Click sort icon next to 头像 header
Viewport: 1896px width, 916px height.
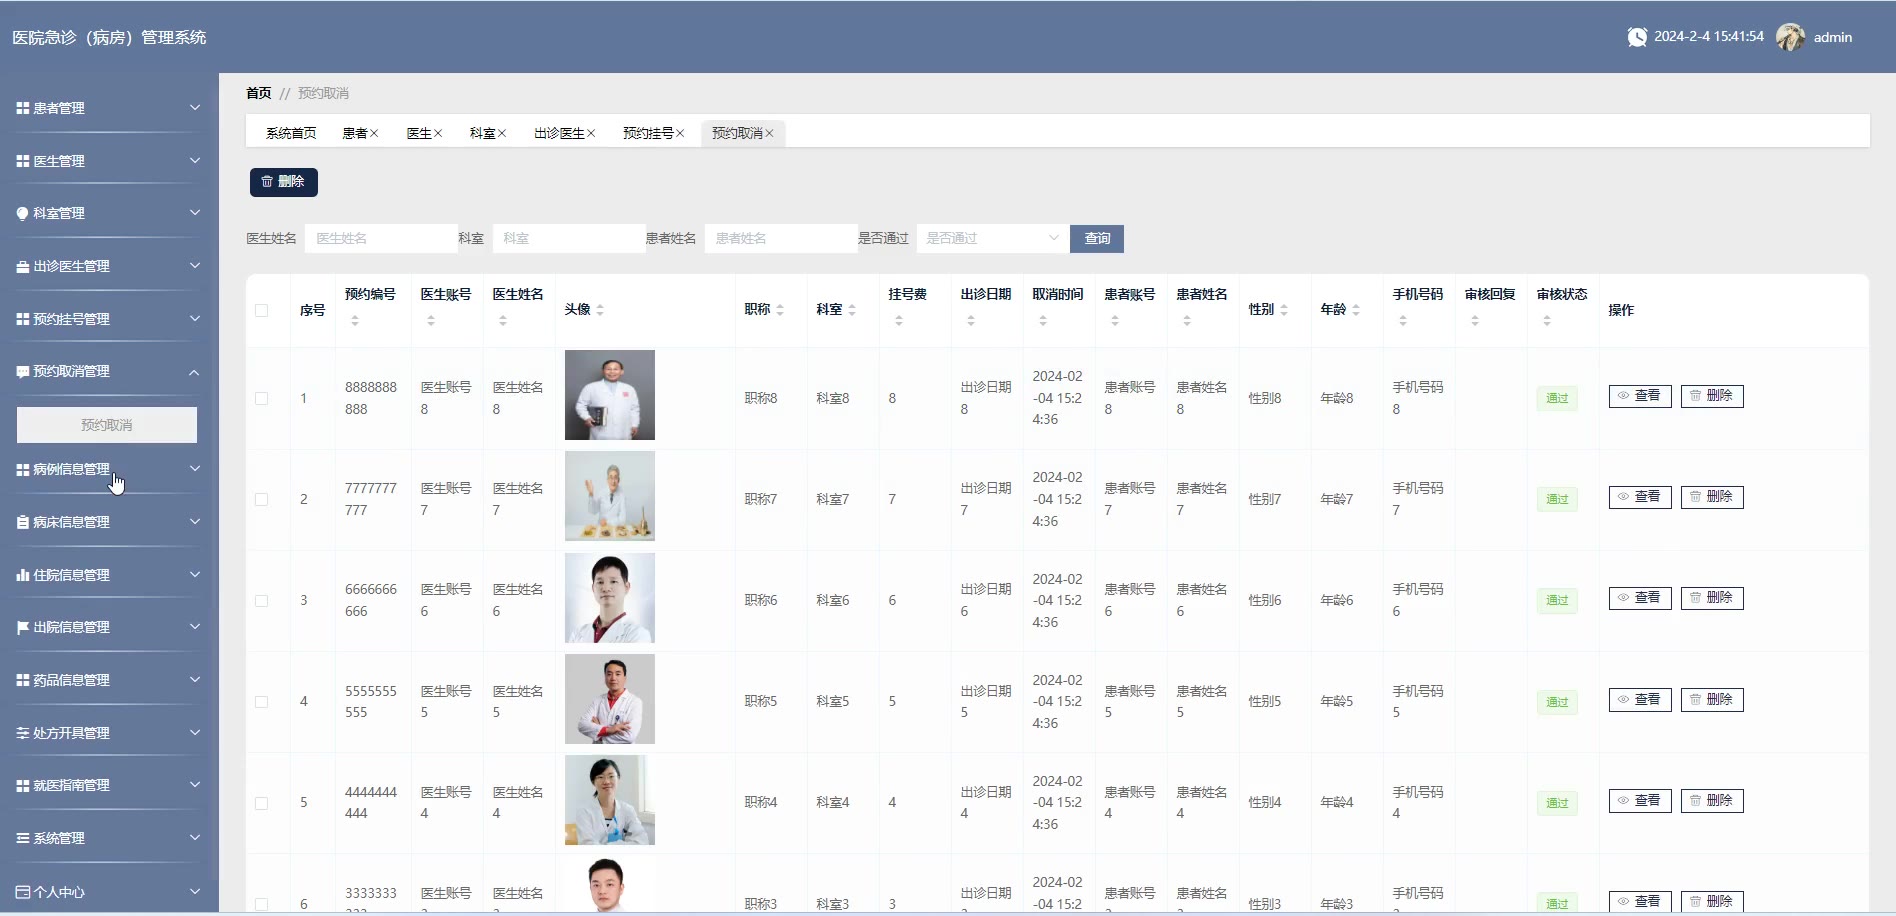coord(600,310)
